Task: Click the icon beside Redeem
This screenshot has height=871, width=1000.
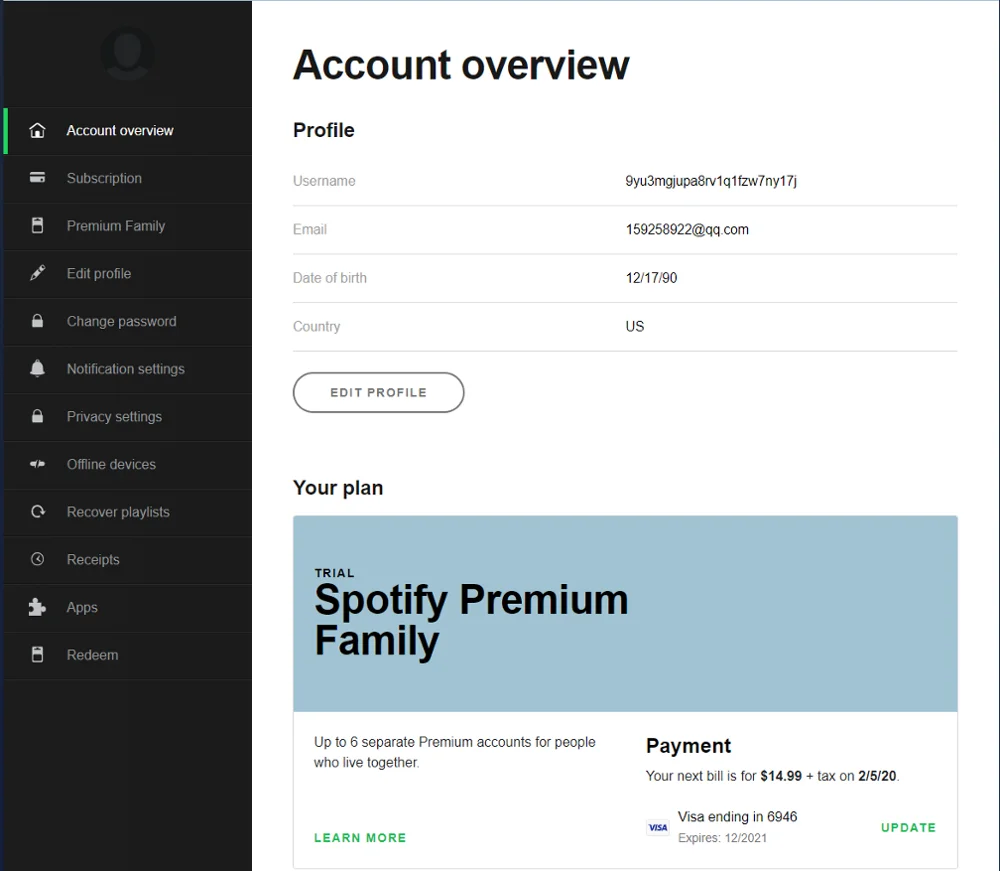Action: (38, 654)
